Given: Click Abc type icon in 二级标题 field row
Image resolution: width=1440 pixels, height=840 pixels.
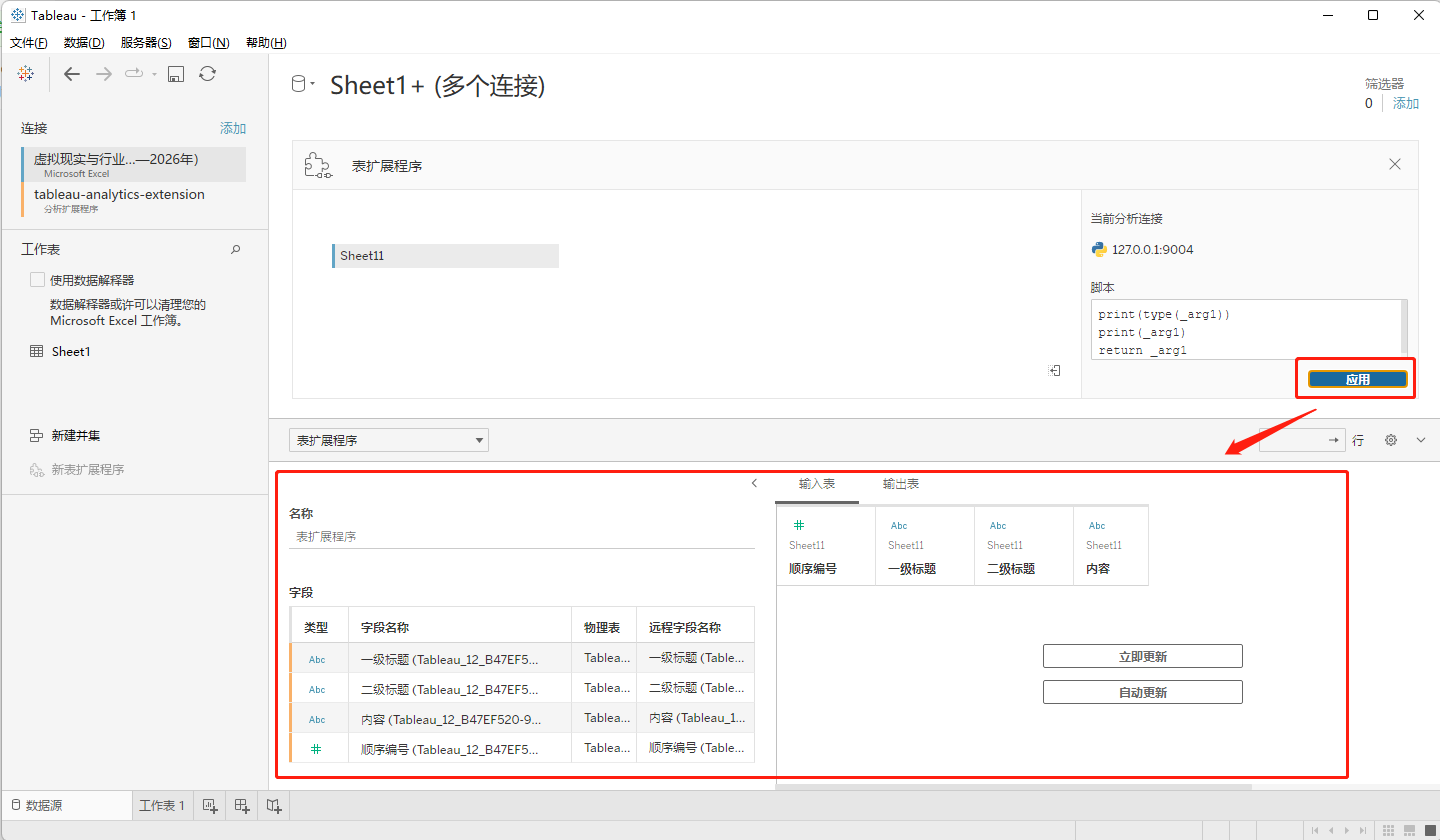Looking at the screenshot, I should [x=317, y=690].
